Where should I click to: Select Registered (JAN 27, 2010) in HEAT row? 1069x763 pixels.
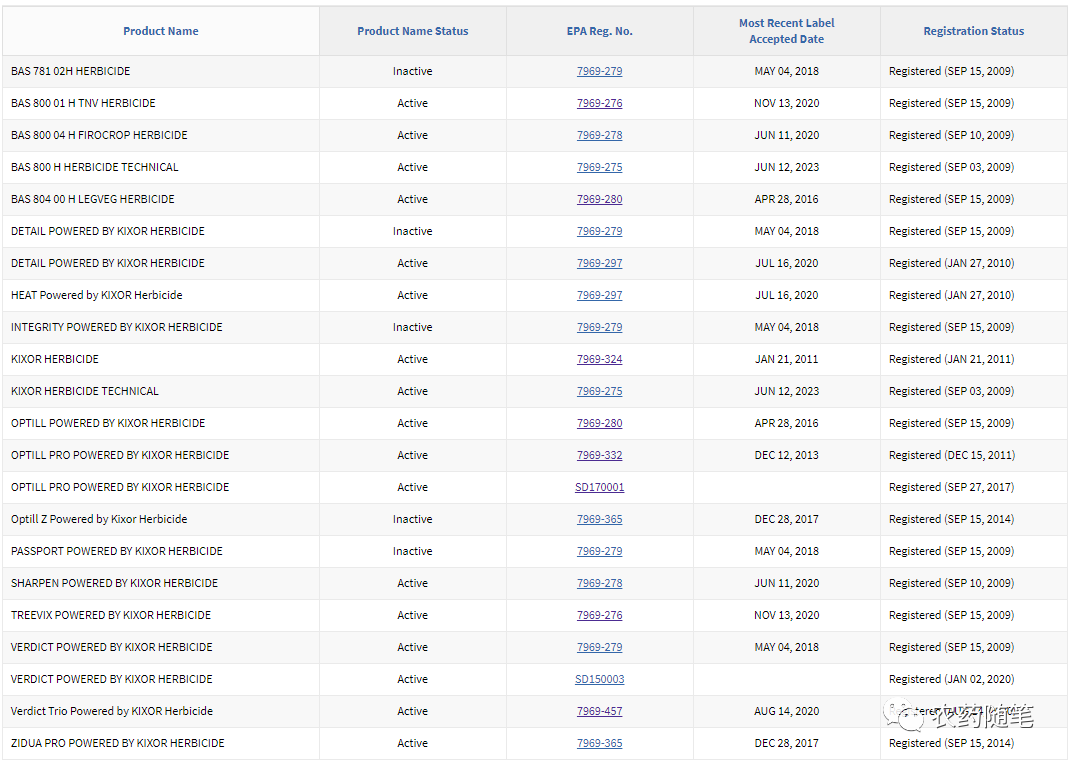(952, 295)
